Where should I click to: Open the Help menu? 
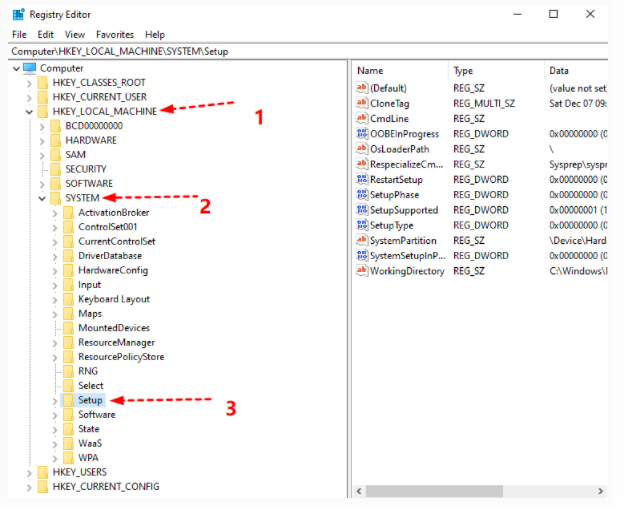pos(155,35)
